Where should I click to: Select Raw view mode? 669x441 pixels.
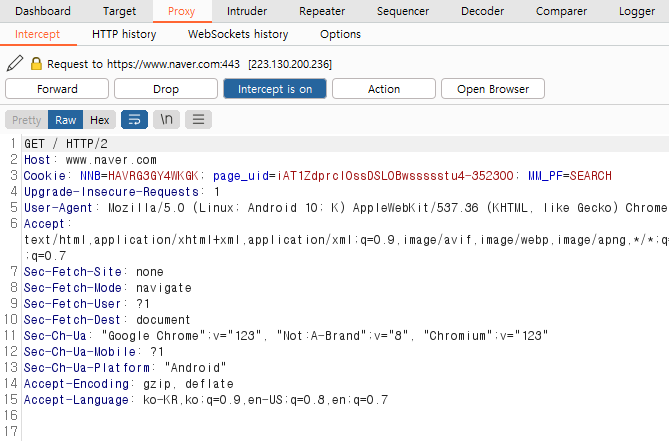[x=66, y=120]
